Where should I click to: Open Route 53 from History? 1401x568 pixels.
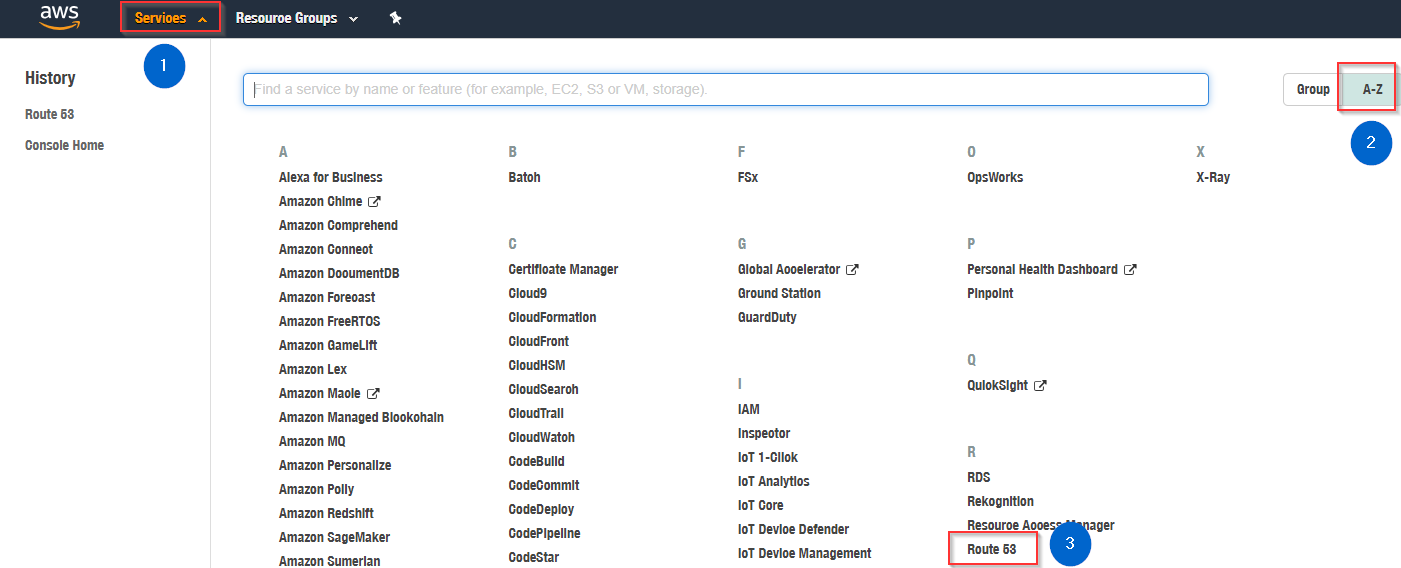50,114
